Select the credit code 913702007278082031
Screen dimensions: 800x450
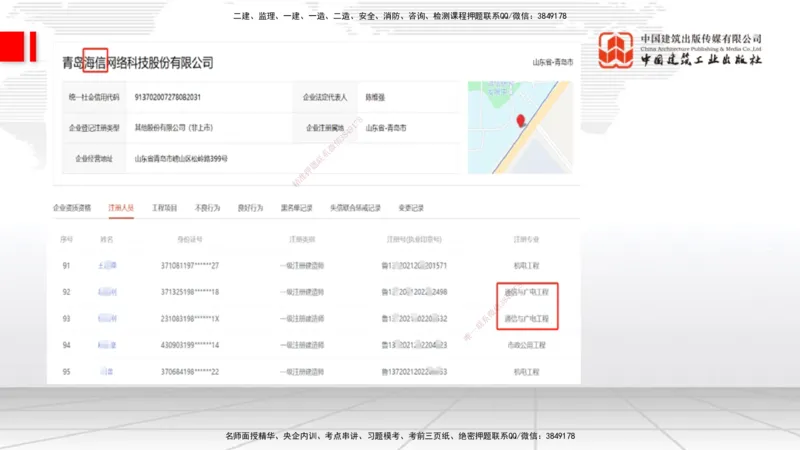pos(167,97)
